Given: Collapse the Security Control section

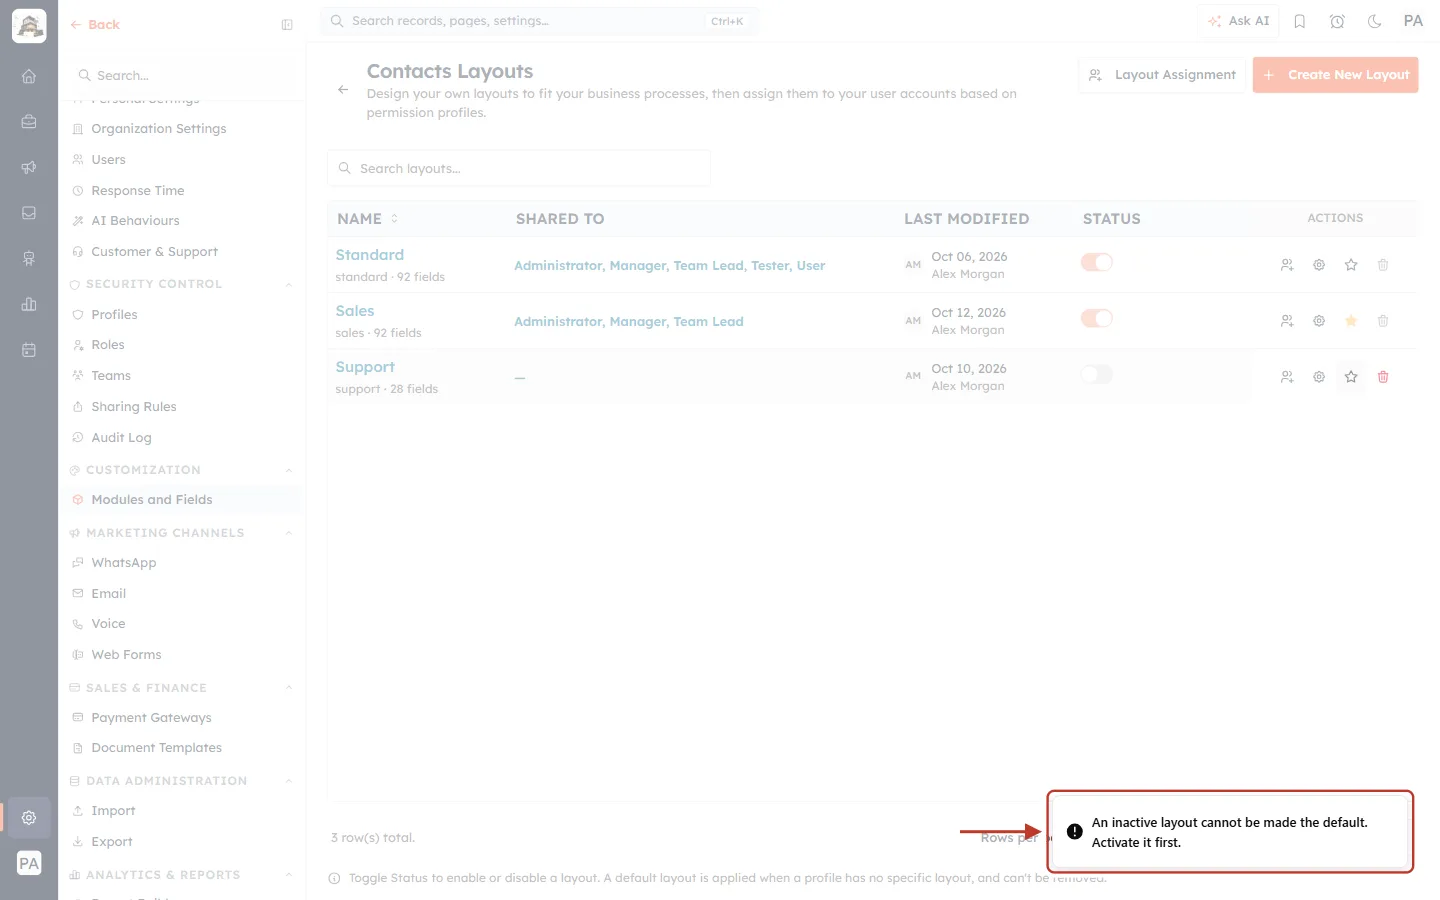Looking at the screenshot, I should point(289,285).
